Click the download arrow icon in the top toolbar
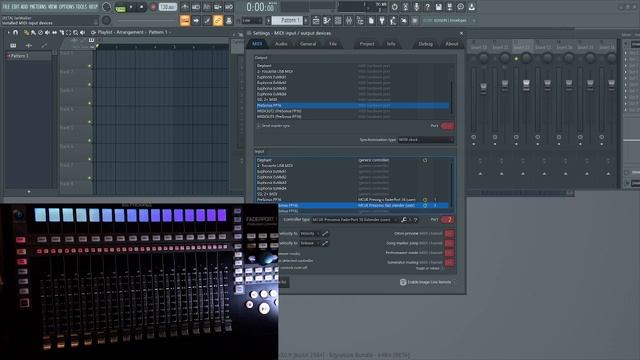This screenshot has width=640, height=360. (471, 7)
